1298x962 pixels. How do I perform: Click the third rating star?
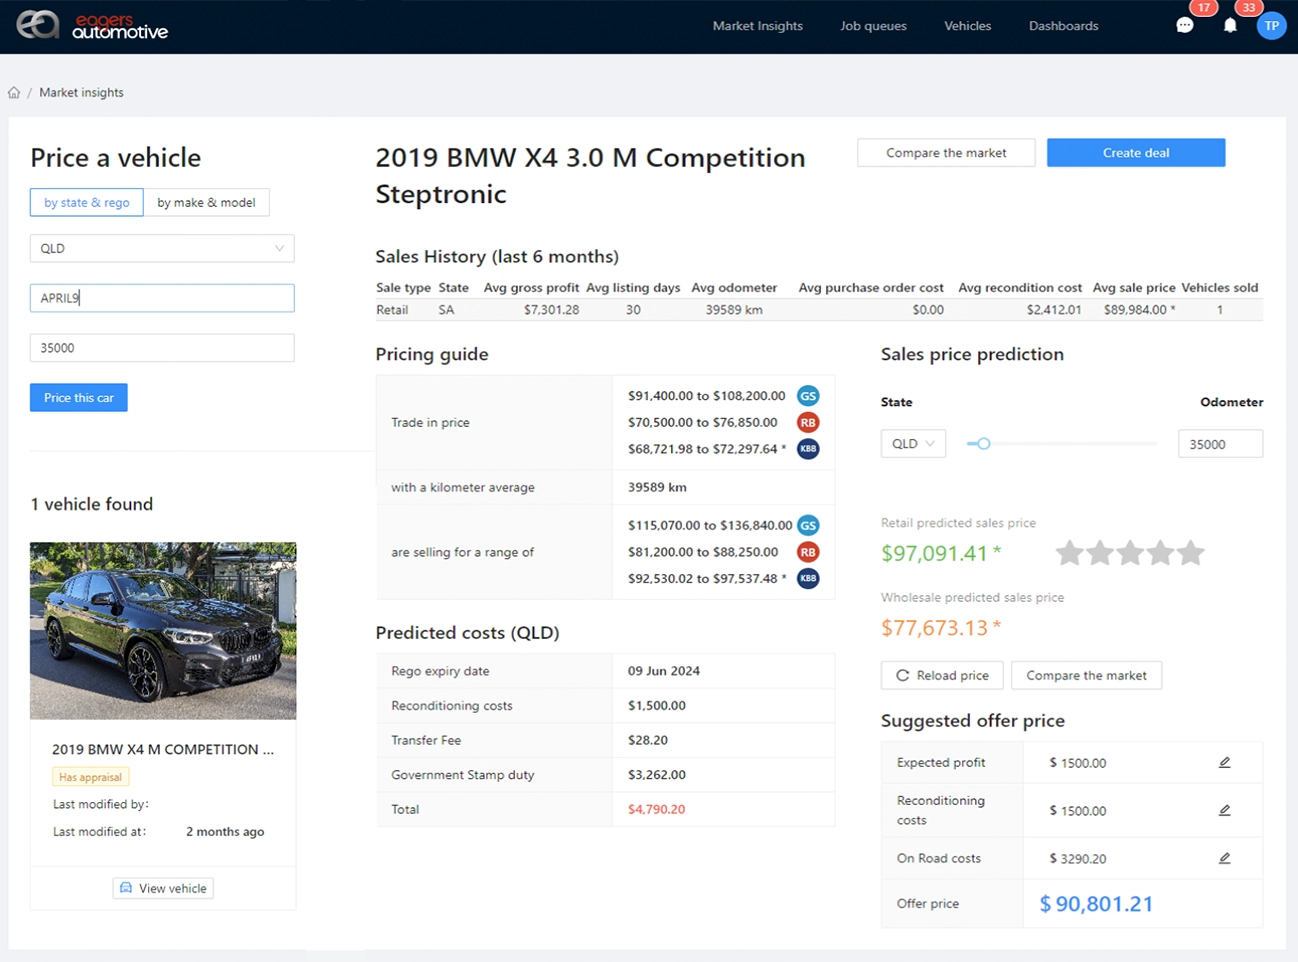click(1130, 552)
